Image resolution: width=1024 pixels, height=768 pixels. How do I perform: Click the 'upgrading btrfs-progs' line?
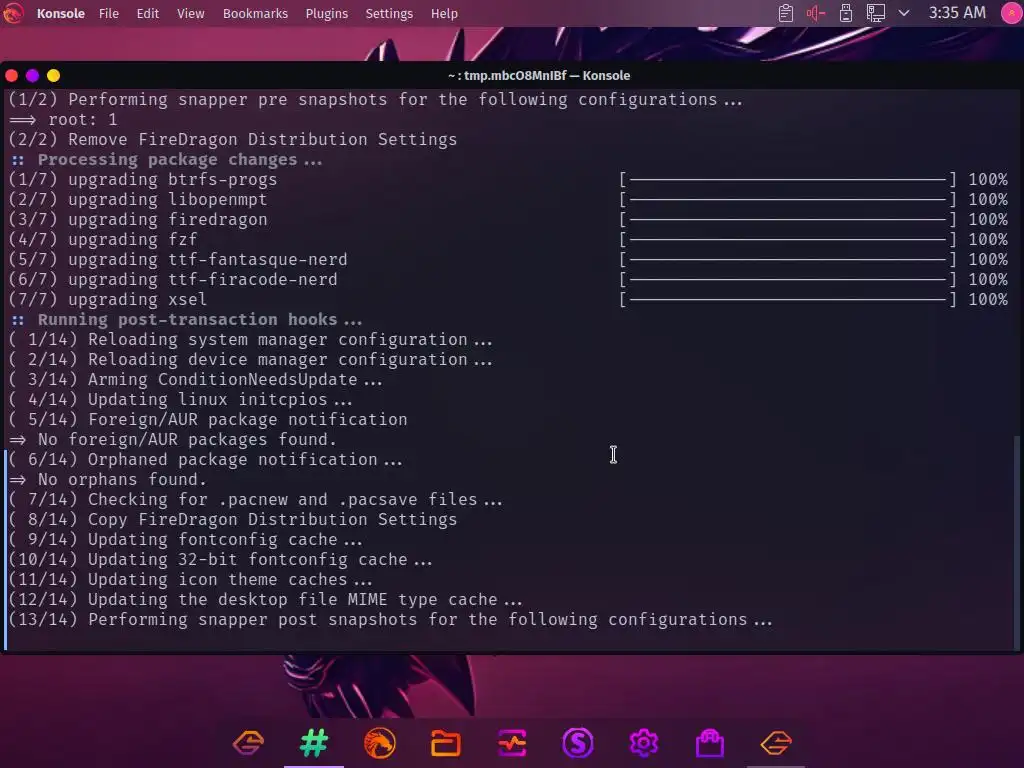click(x=143, y=180)
